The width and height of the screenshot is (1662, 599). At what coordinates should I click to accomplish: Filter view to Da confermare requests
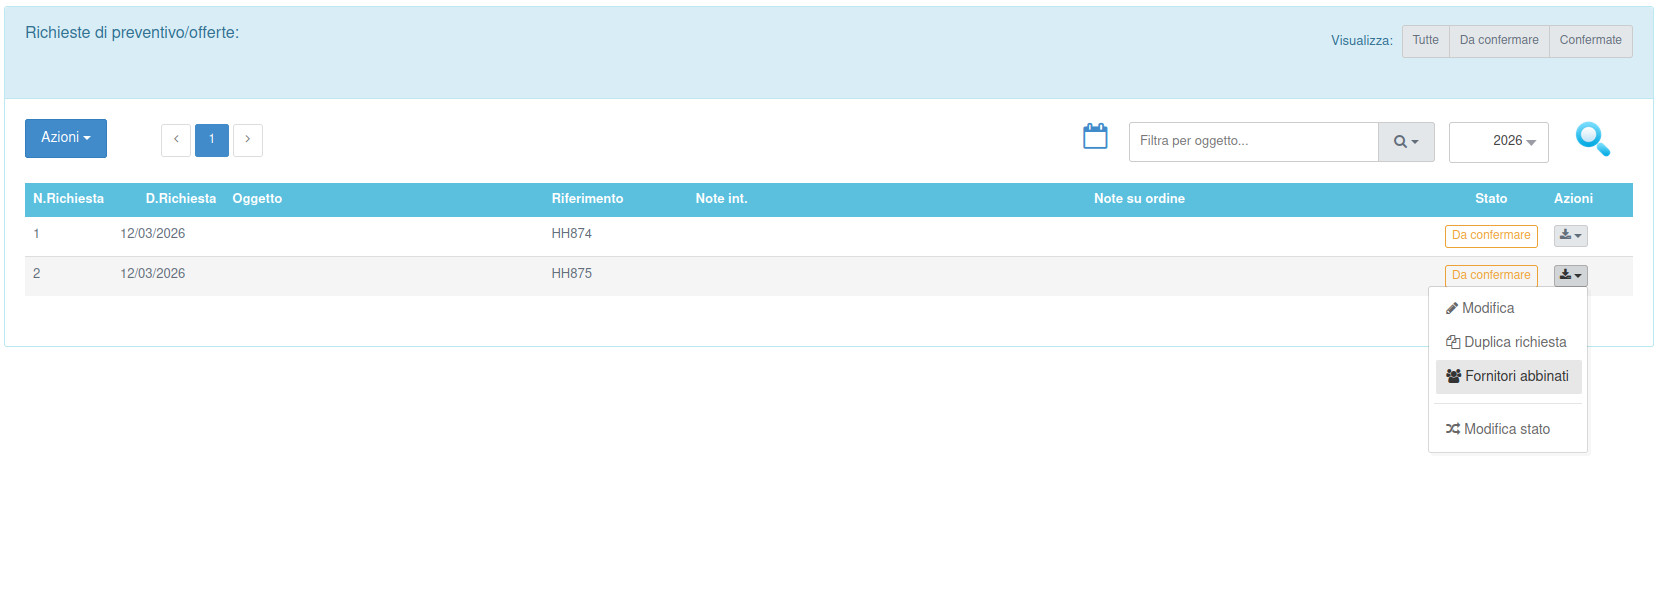coord(1498,41)
